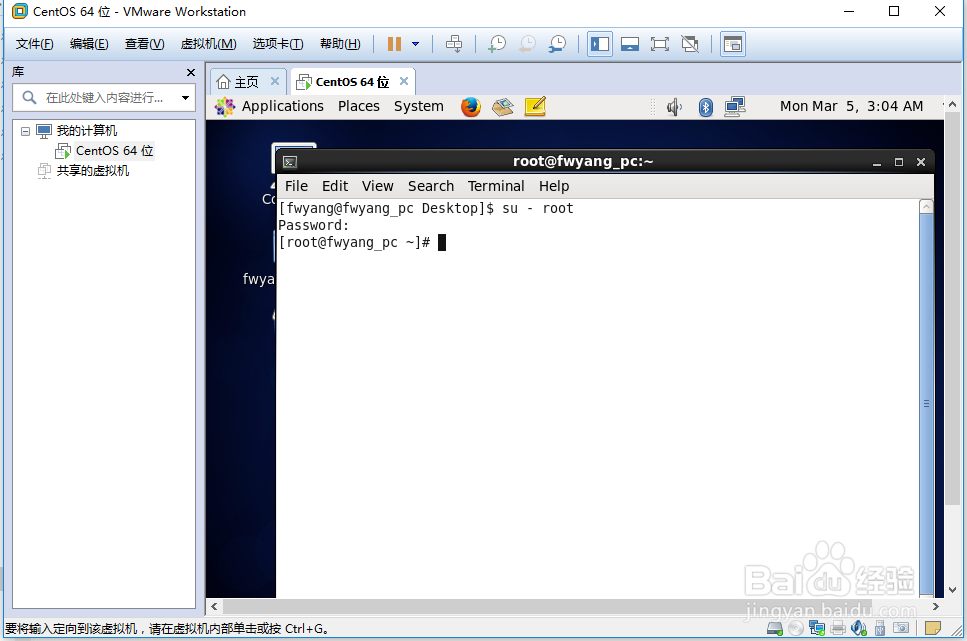
Task: Click the network adapter status bar icon
Action: click(x=817, y=628)
